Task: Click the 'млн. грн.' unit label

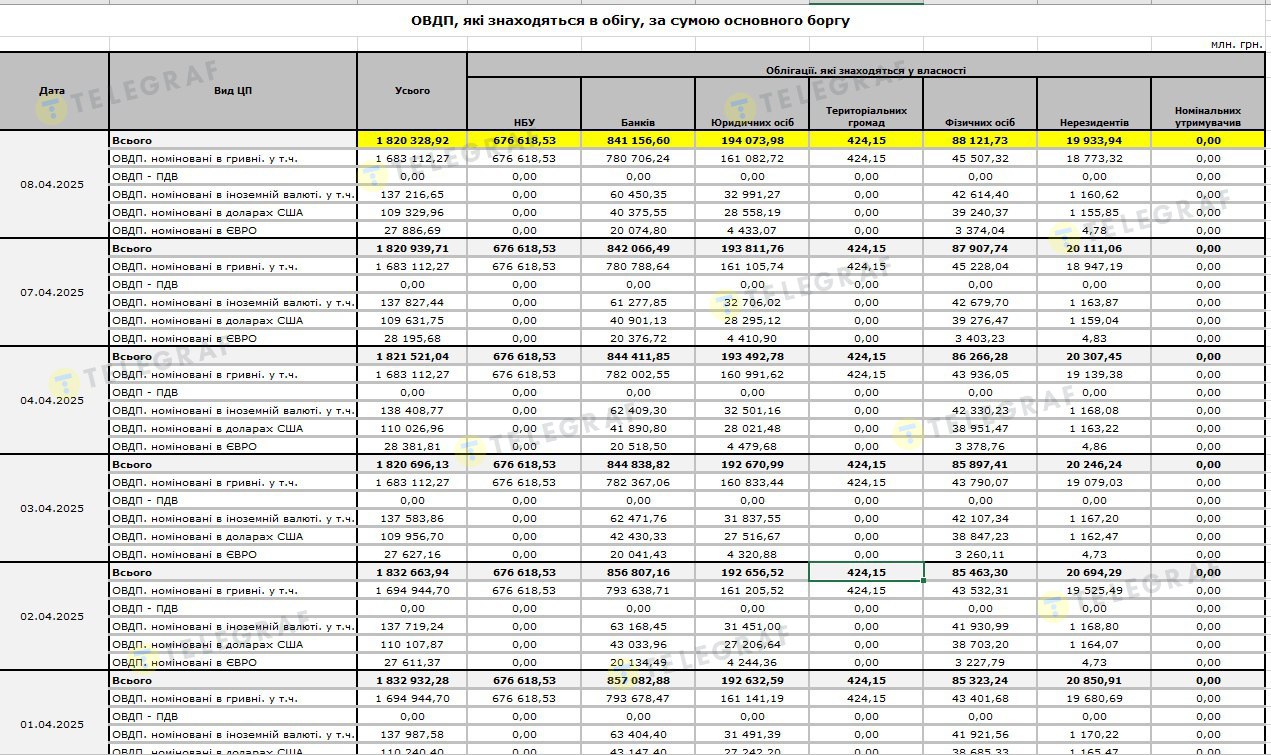Action: pos(1237,45)
